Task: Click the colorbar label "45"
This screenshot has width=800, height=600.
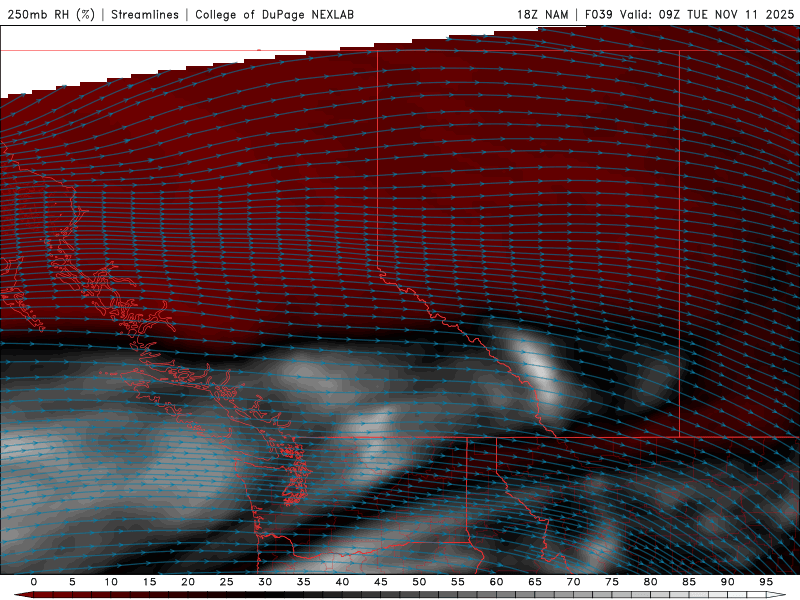Action: click(x=381, y=582)
